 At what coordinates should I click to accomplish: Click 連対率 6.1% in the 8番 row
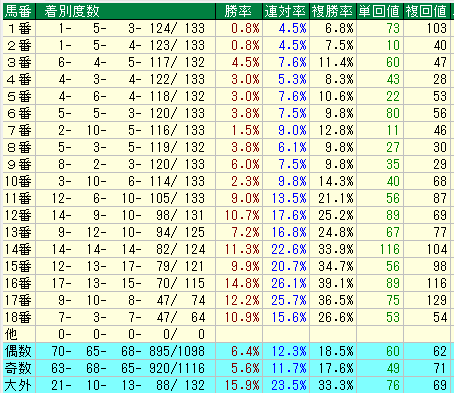(x=292, y=148)
